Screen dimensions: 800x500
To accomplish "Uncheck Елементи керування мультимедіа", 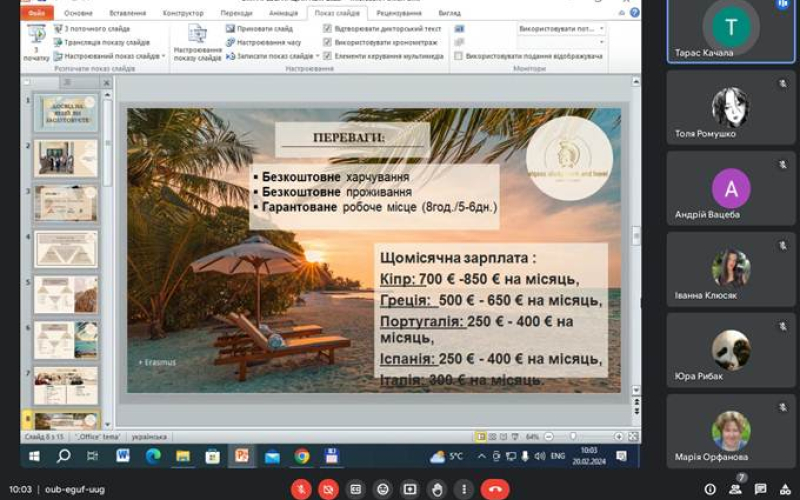I will point(328,56).
